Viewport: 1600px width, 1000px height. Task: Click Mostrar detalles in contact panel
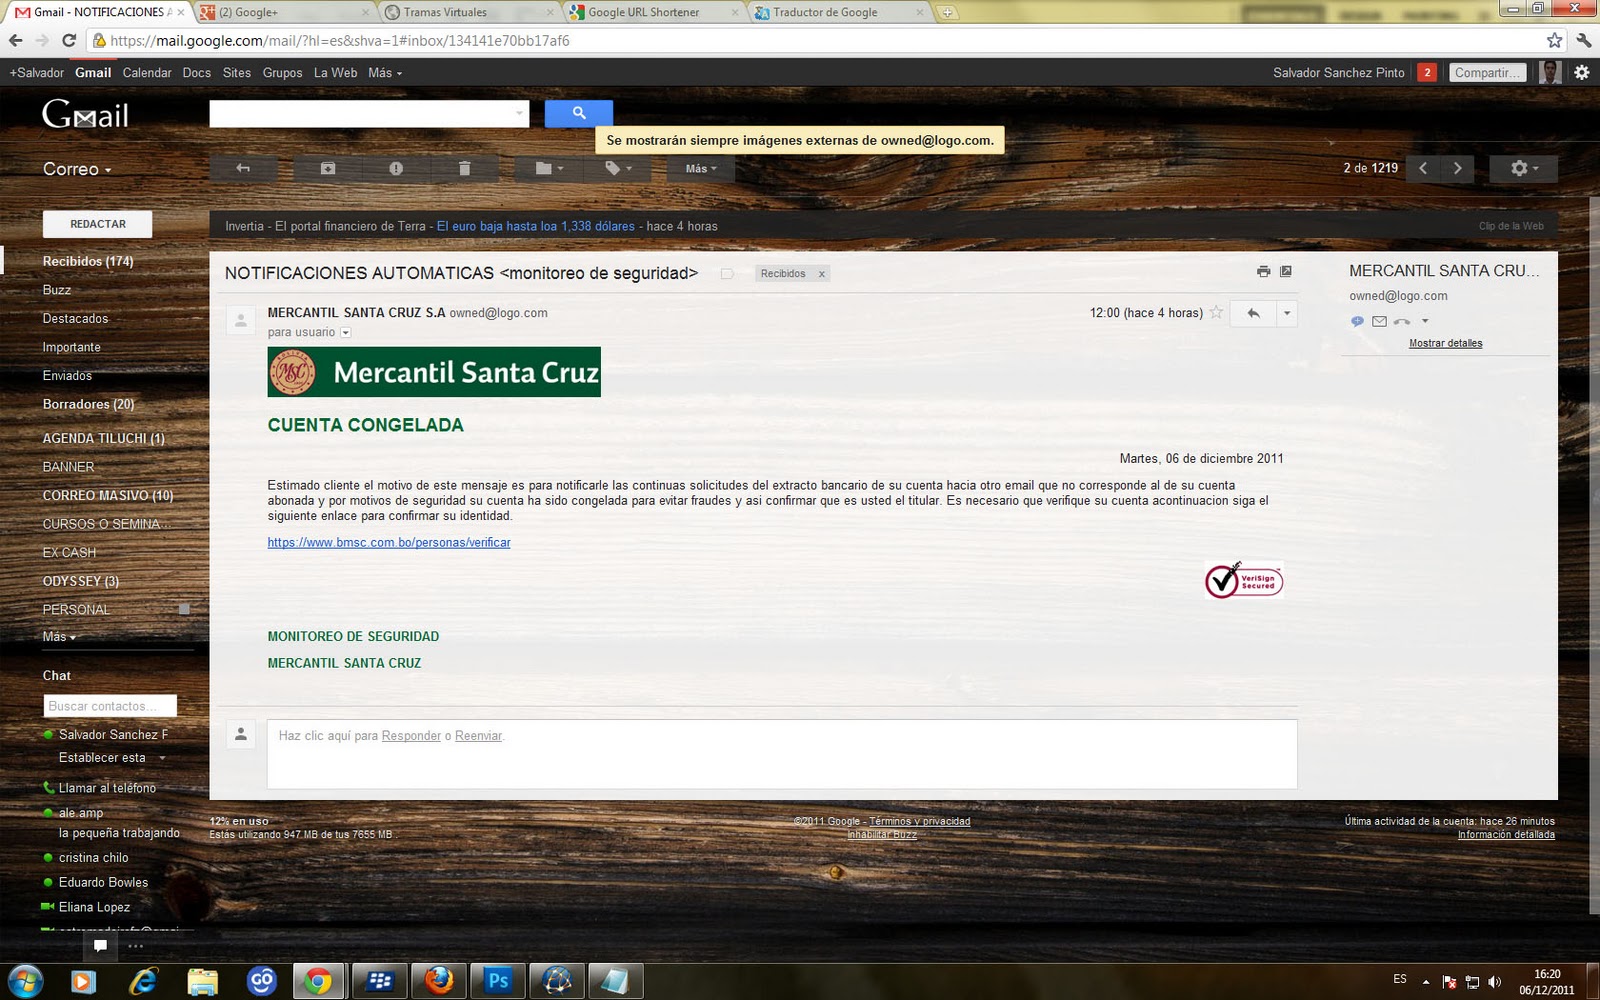click(x=1445, y=343)
